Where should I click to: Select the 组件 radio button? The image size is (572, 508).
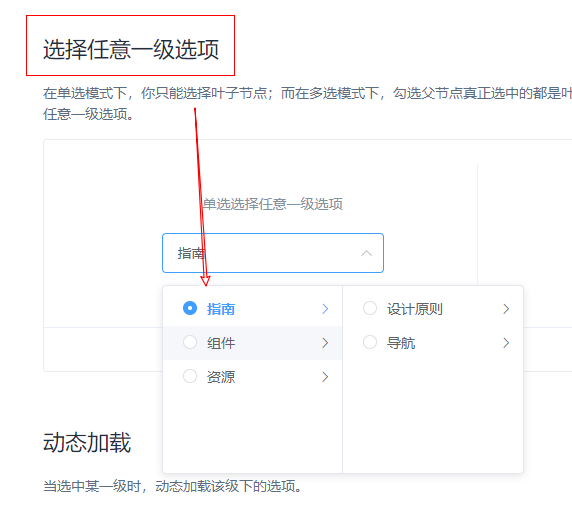pyautogui.click(x=190, y=342)
